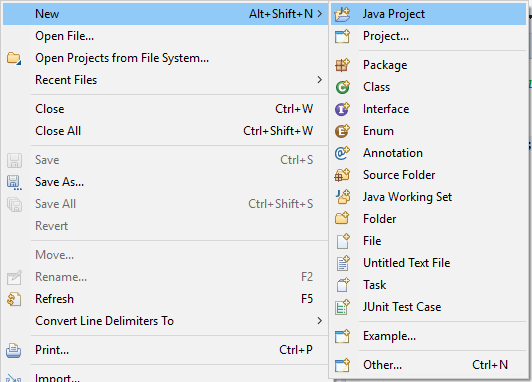The height and width of the screenshot is (382, 532).
Task: Choose File in the New submenu
Action: click(429, 241)
